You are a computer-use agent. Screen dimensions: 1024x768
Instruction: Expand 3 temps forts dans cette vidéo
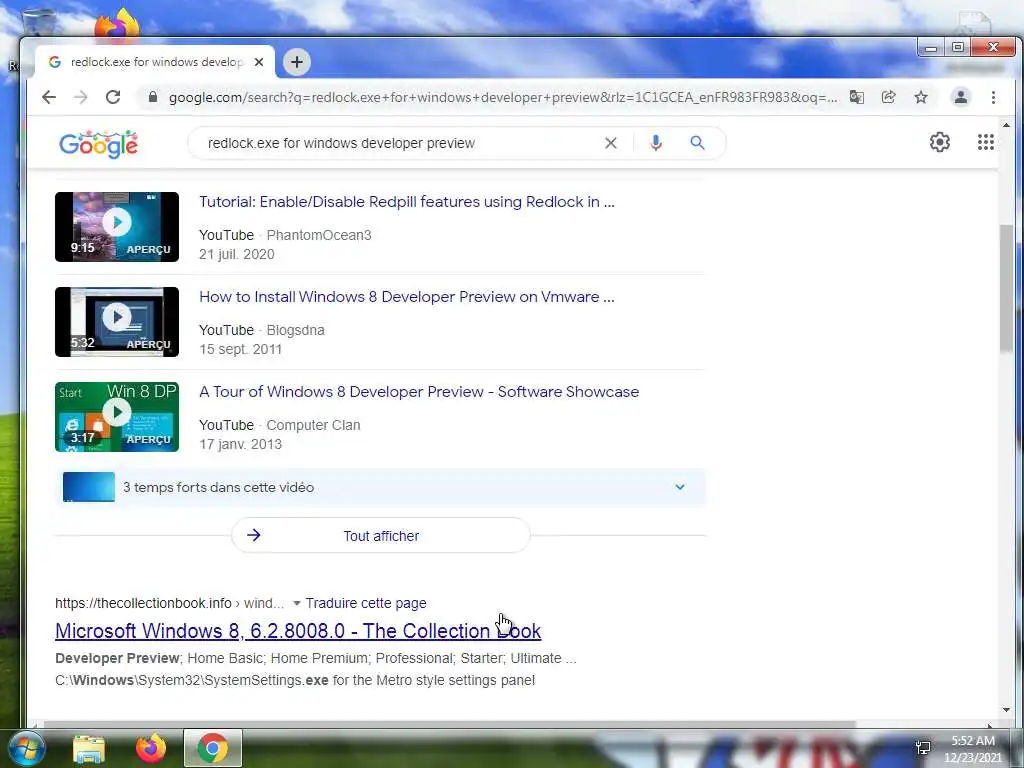[381, 487]
